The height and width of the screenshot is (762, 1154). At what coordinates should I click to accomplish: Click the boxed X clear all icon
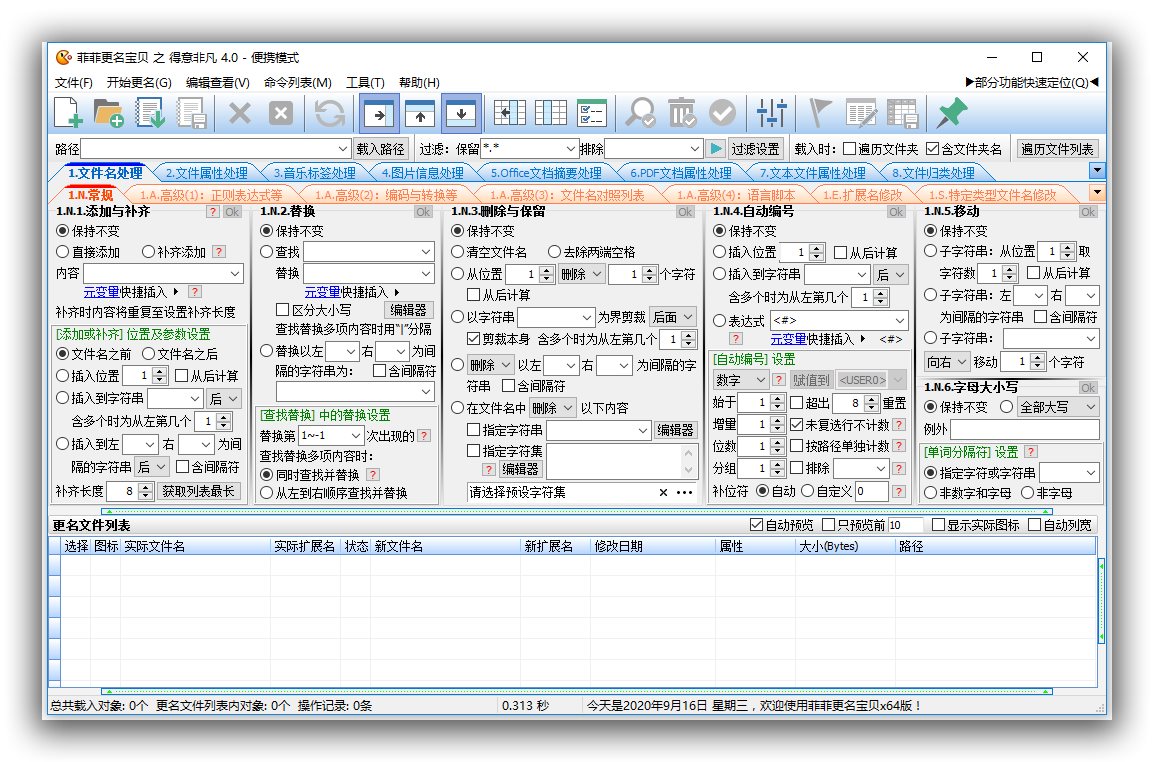(x=280, y=113)
